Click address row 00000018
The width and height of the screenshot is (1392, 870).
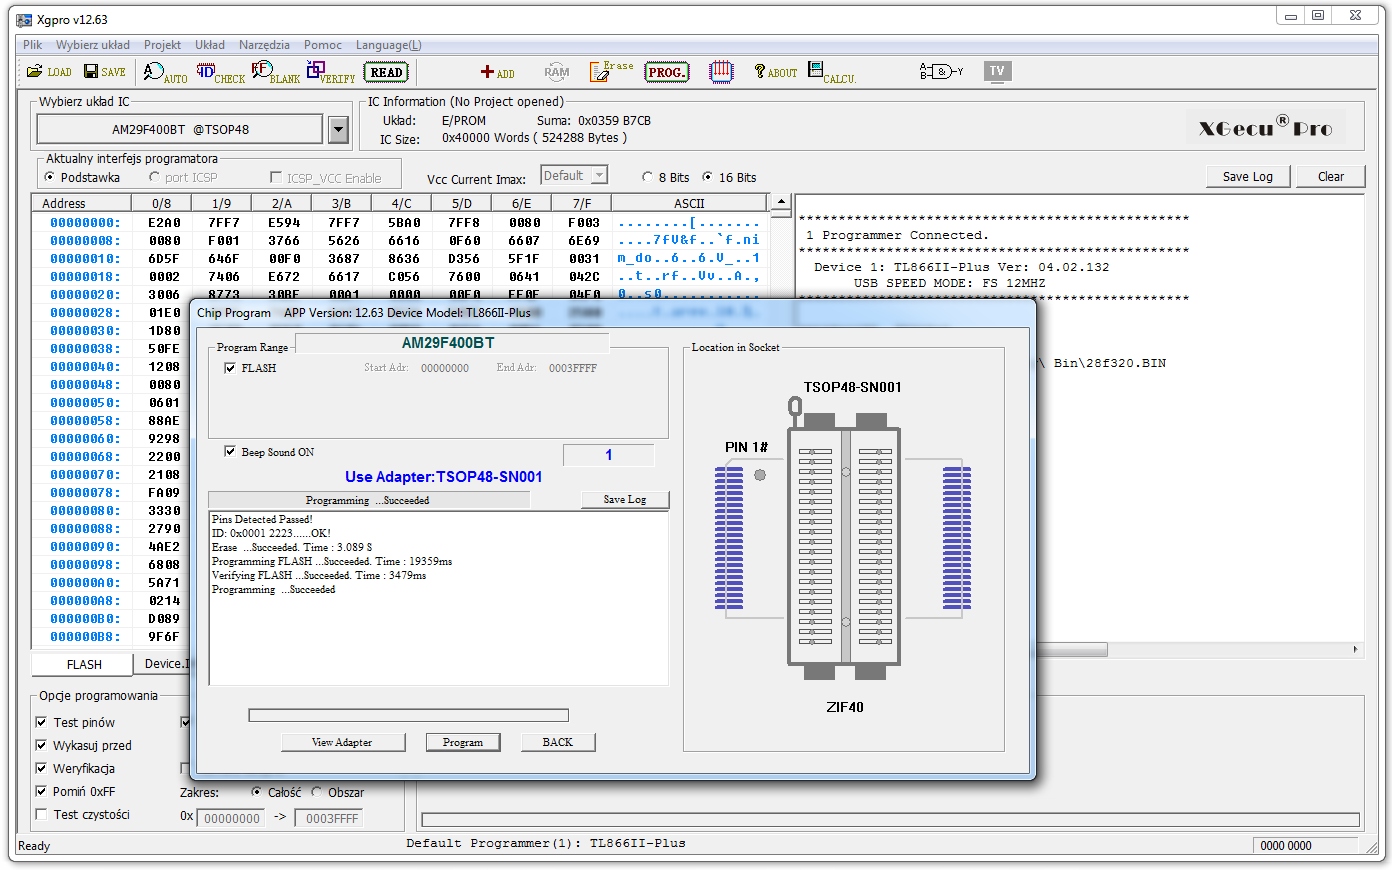(x=85, y=277)
